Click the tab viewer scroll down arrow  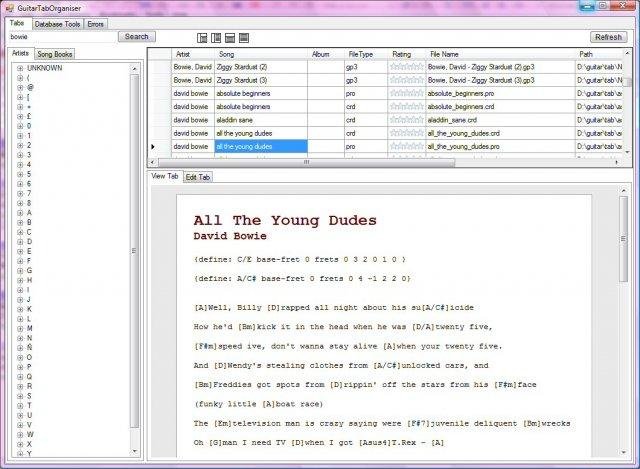click(623, 452)
